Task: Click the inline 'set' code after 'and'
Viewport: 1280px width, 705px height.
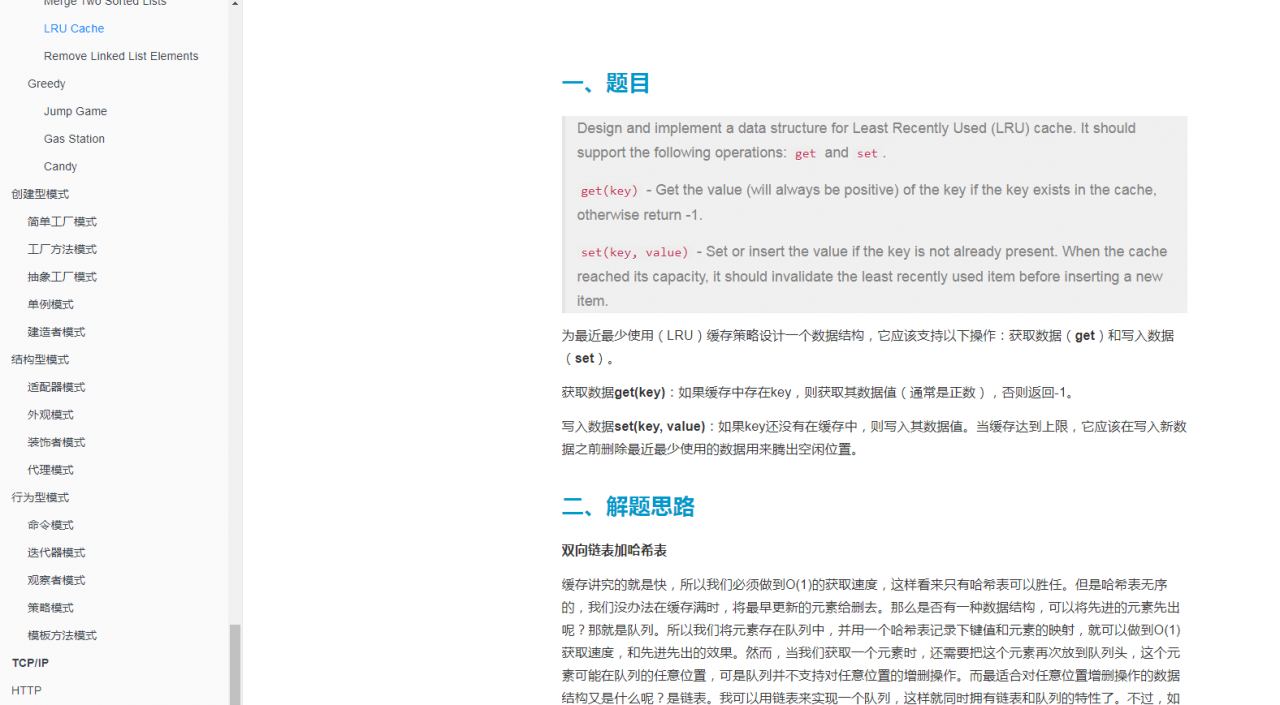Action: coord(867,154)
